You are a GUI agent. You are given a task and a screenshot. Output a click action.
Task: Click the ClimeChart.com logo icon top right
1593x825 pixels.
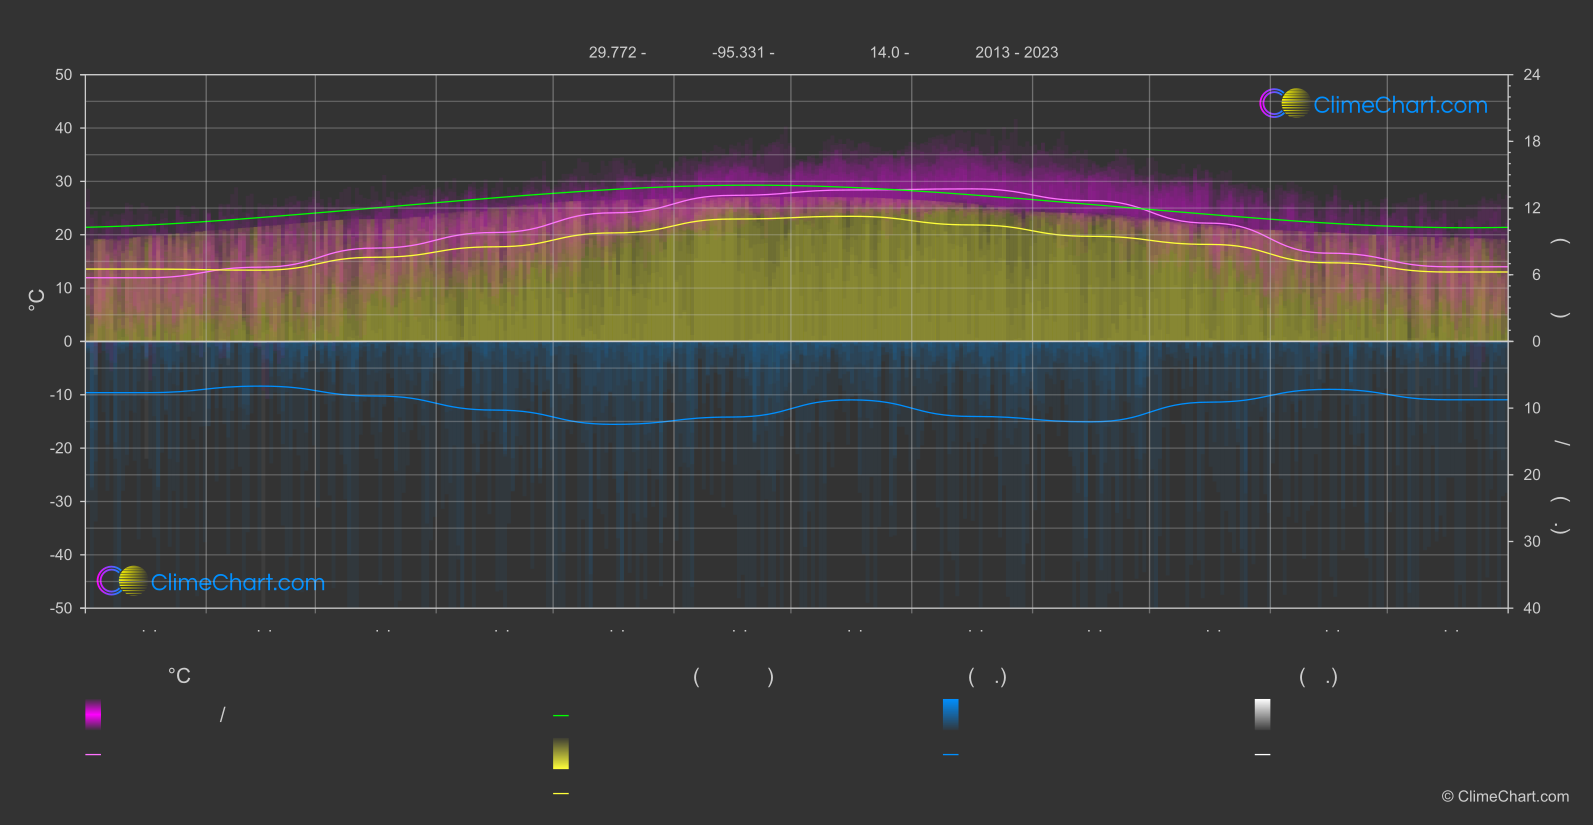pos(1284,103)
